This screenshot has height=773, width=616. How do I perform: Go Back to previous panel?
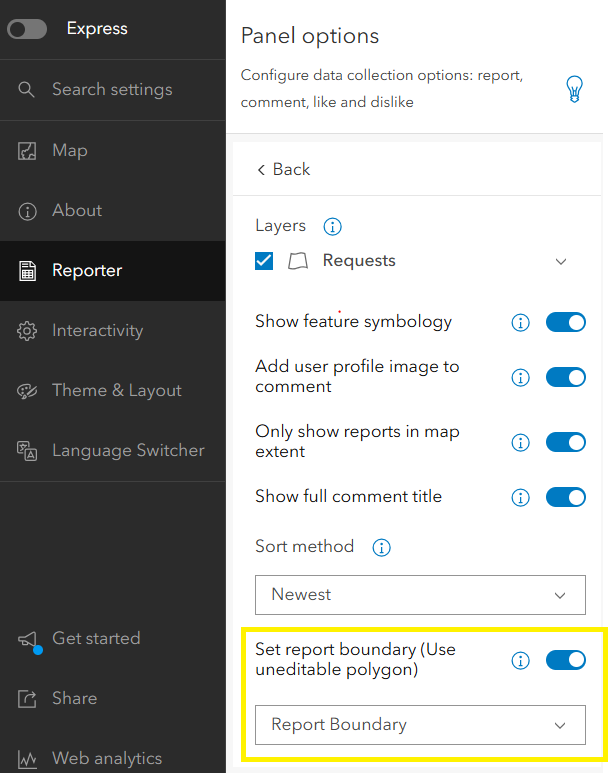pos(283,169)
